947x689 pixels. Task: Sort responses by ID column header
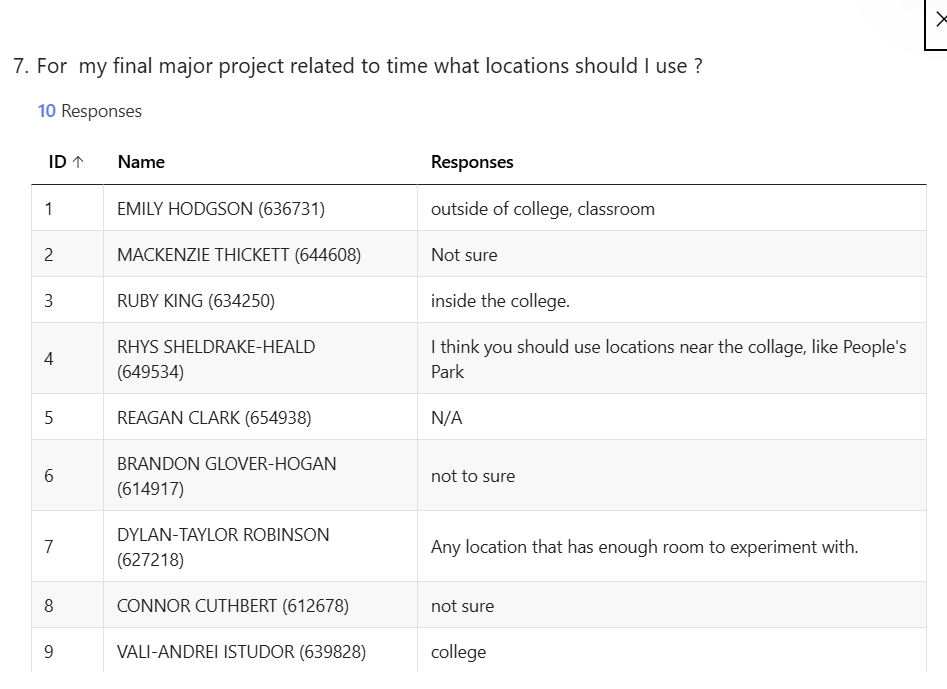point(57,162)
